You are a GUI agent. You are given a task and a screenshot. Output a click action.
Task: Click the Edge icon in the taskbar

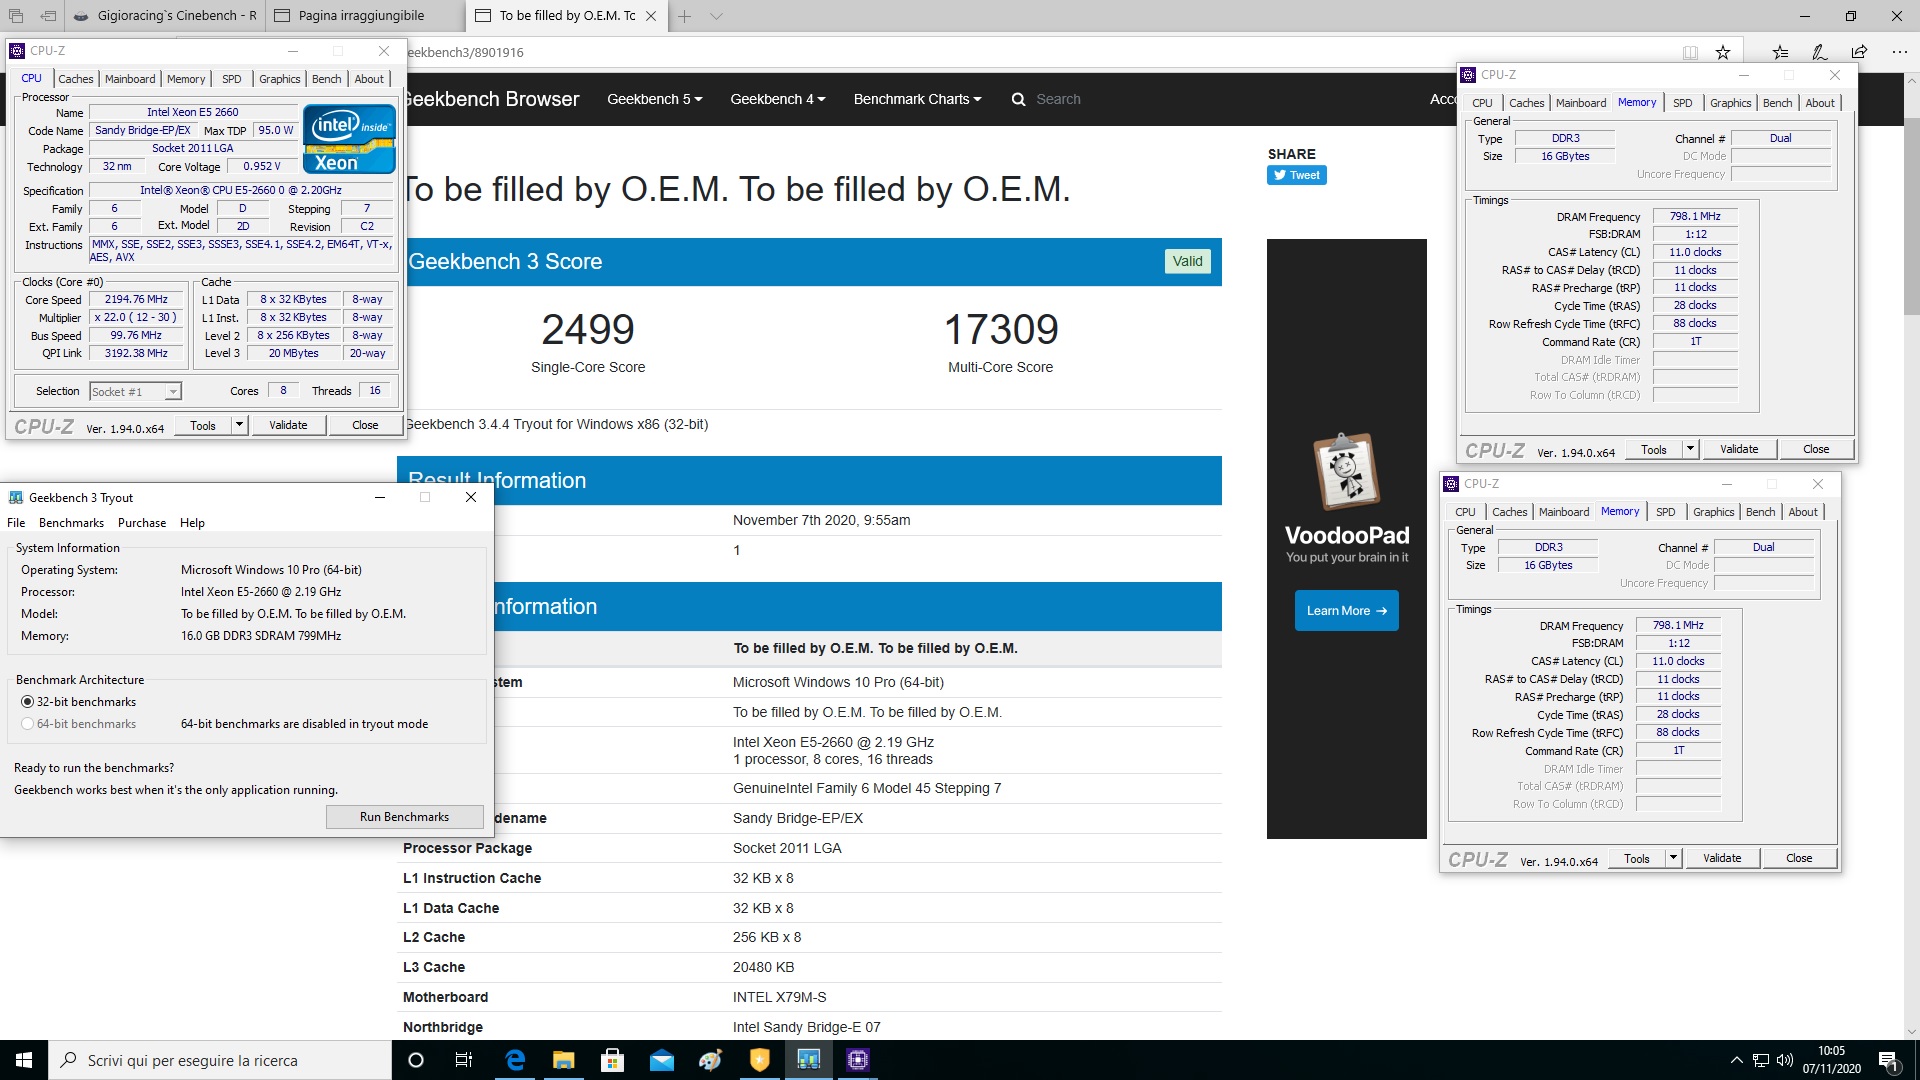(515, 1060)
